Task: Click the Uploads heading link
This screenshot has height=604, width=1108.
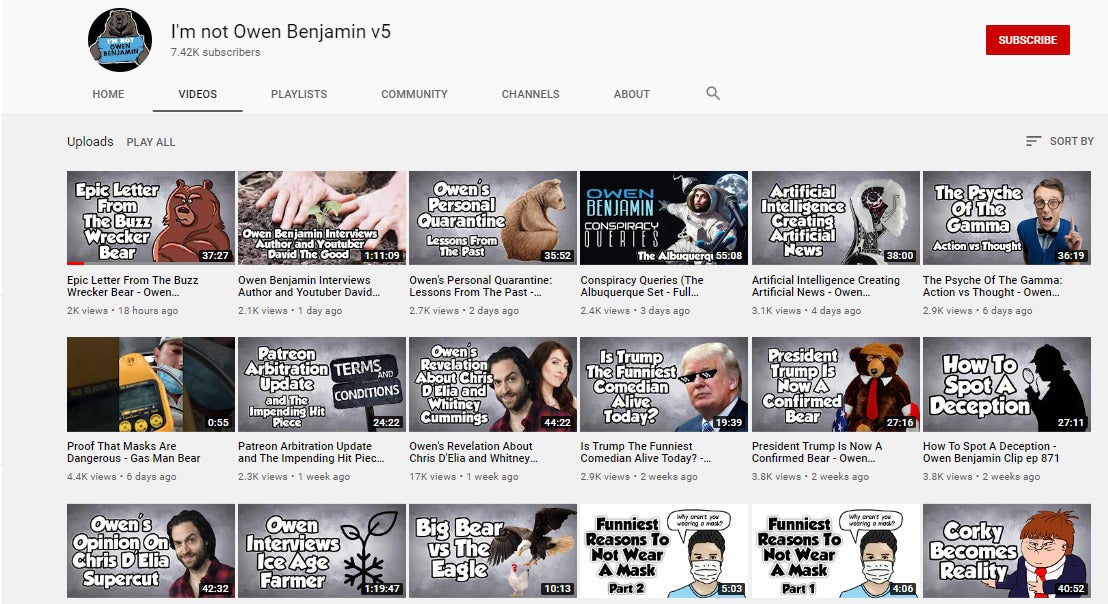Action: 90,141
